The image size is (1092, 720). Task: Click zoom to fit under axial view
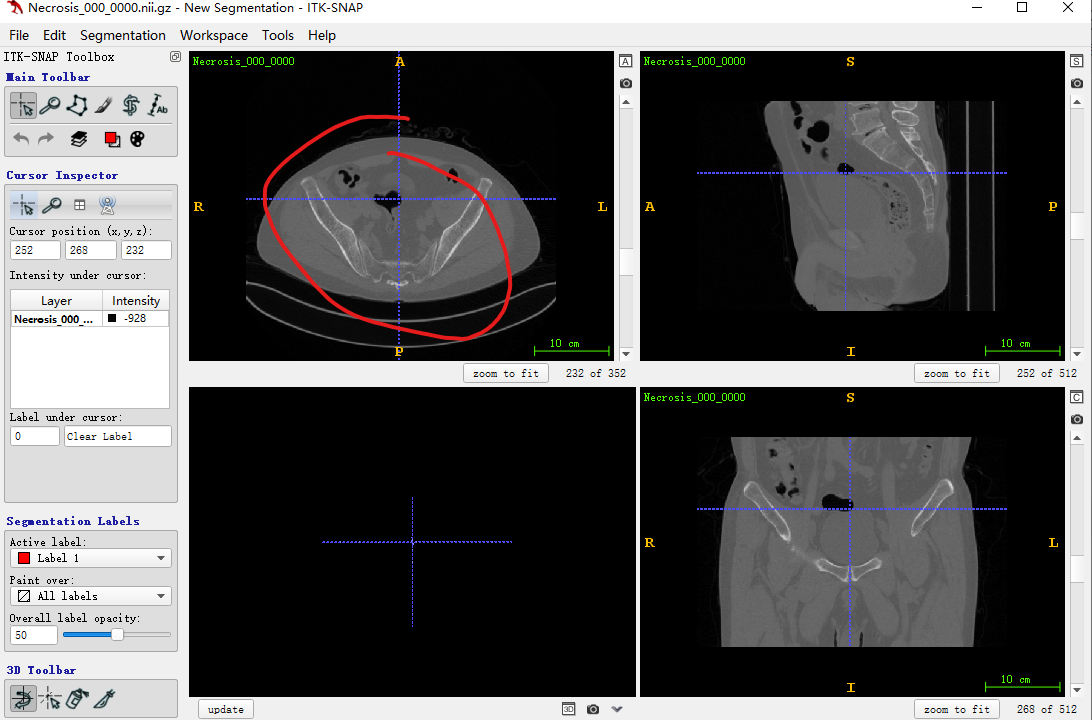[x=506, y=373]
